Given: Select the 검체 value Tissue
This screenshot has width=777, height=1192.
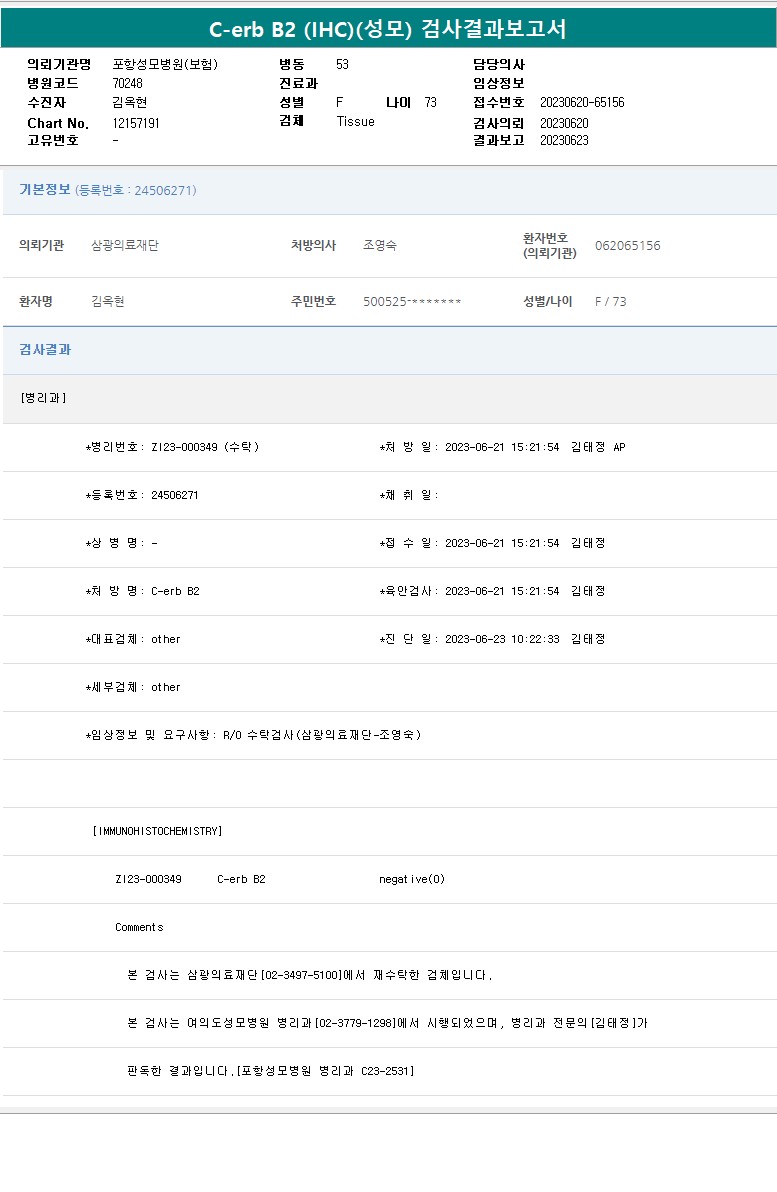Looking at the screenshot, I should coord(355,121).
